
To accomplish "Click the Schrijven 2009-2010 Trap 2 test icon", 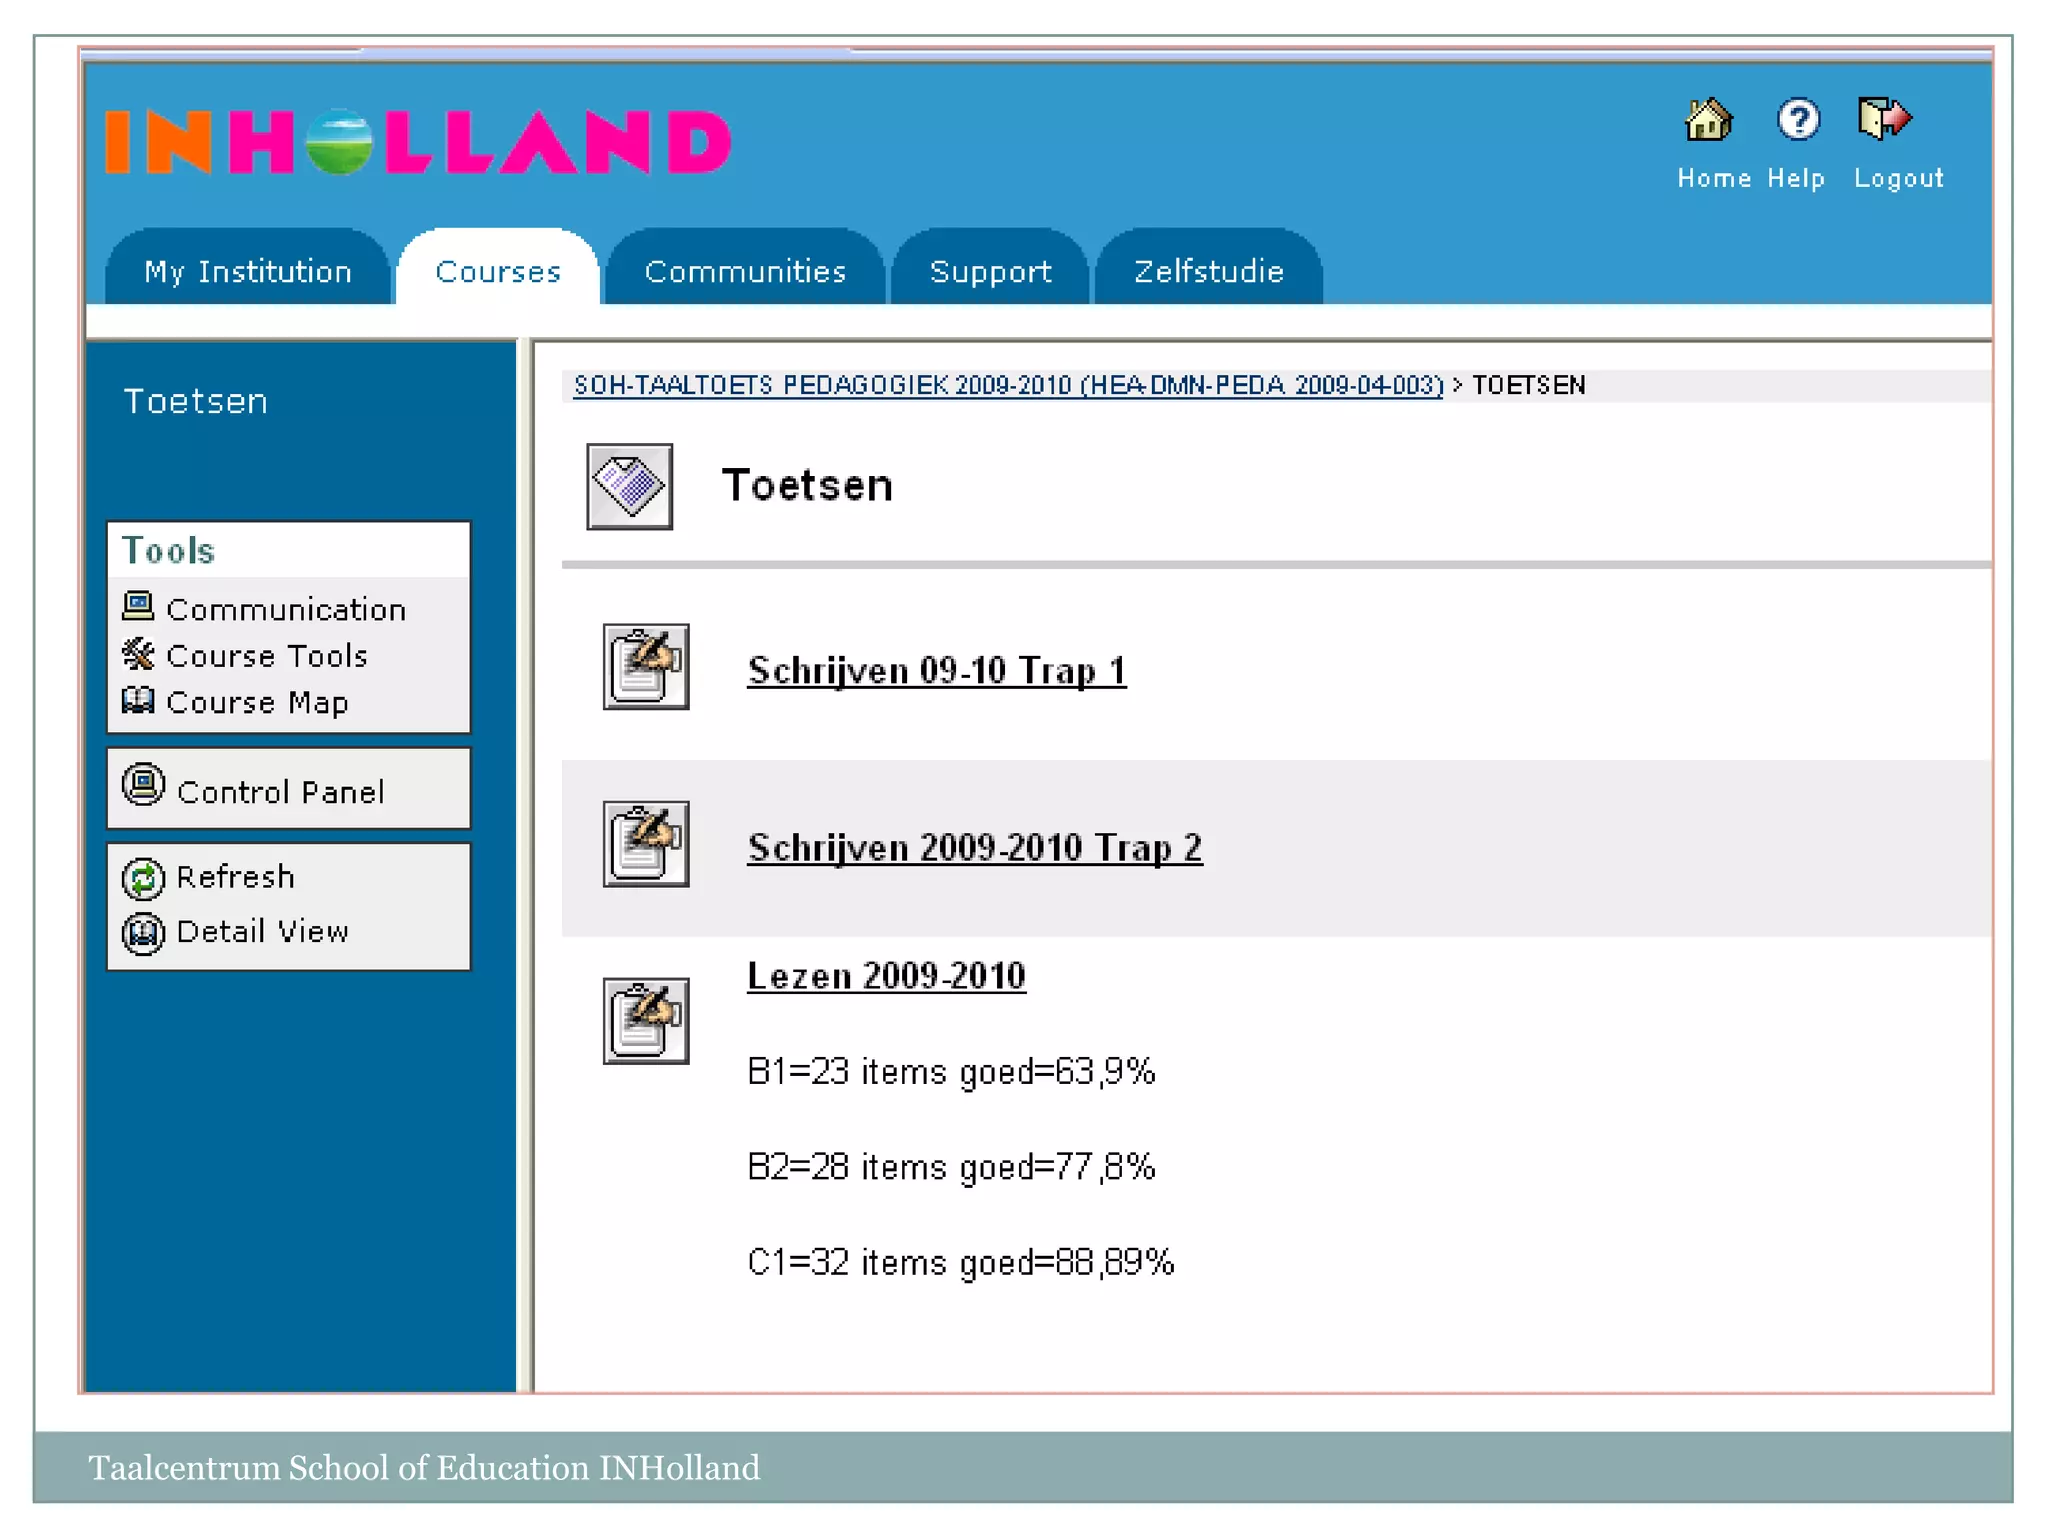I will click(x=646, y=844).
